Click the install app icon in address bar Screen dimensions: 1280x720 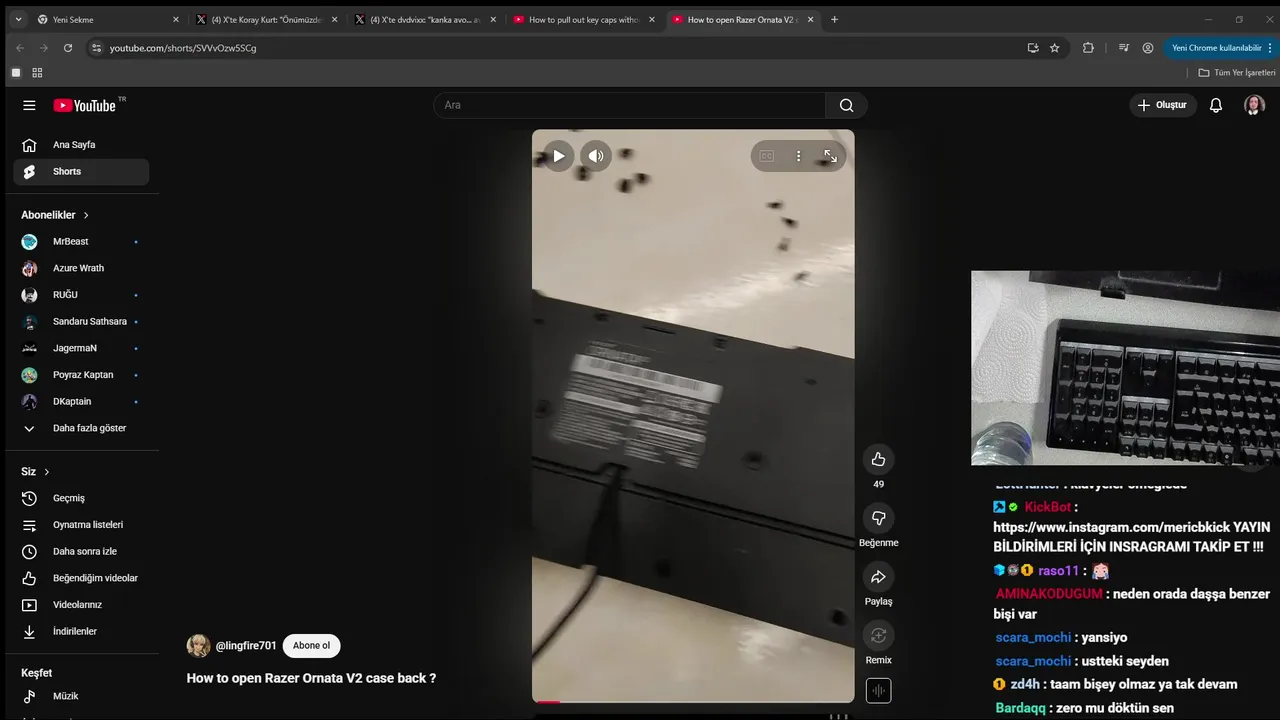(1033, 47)
